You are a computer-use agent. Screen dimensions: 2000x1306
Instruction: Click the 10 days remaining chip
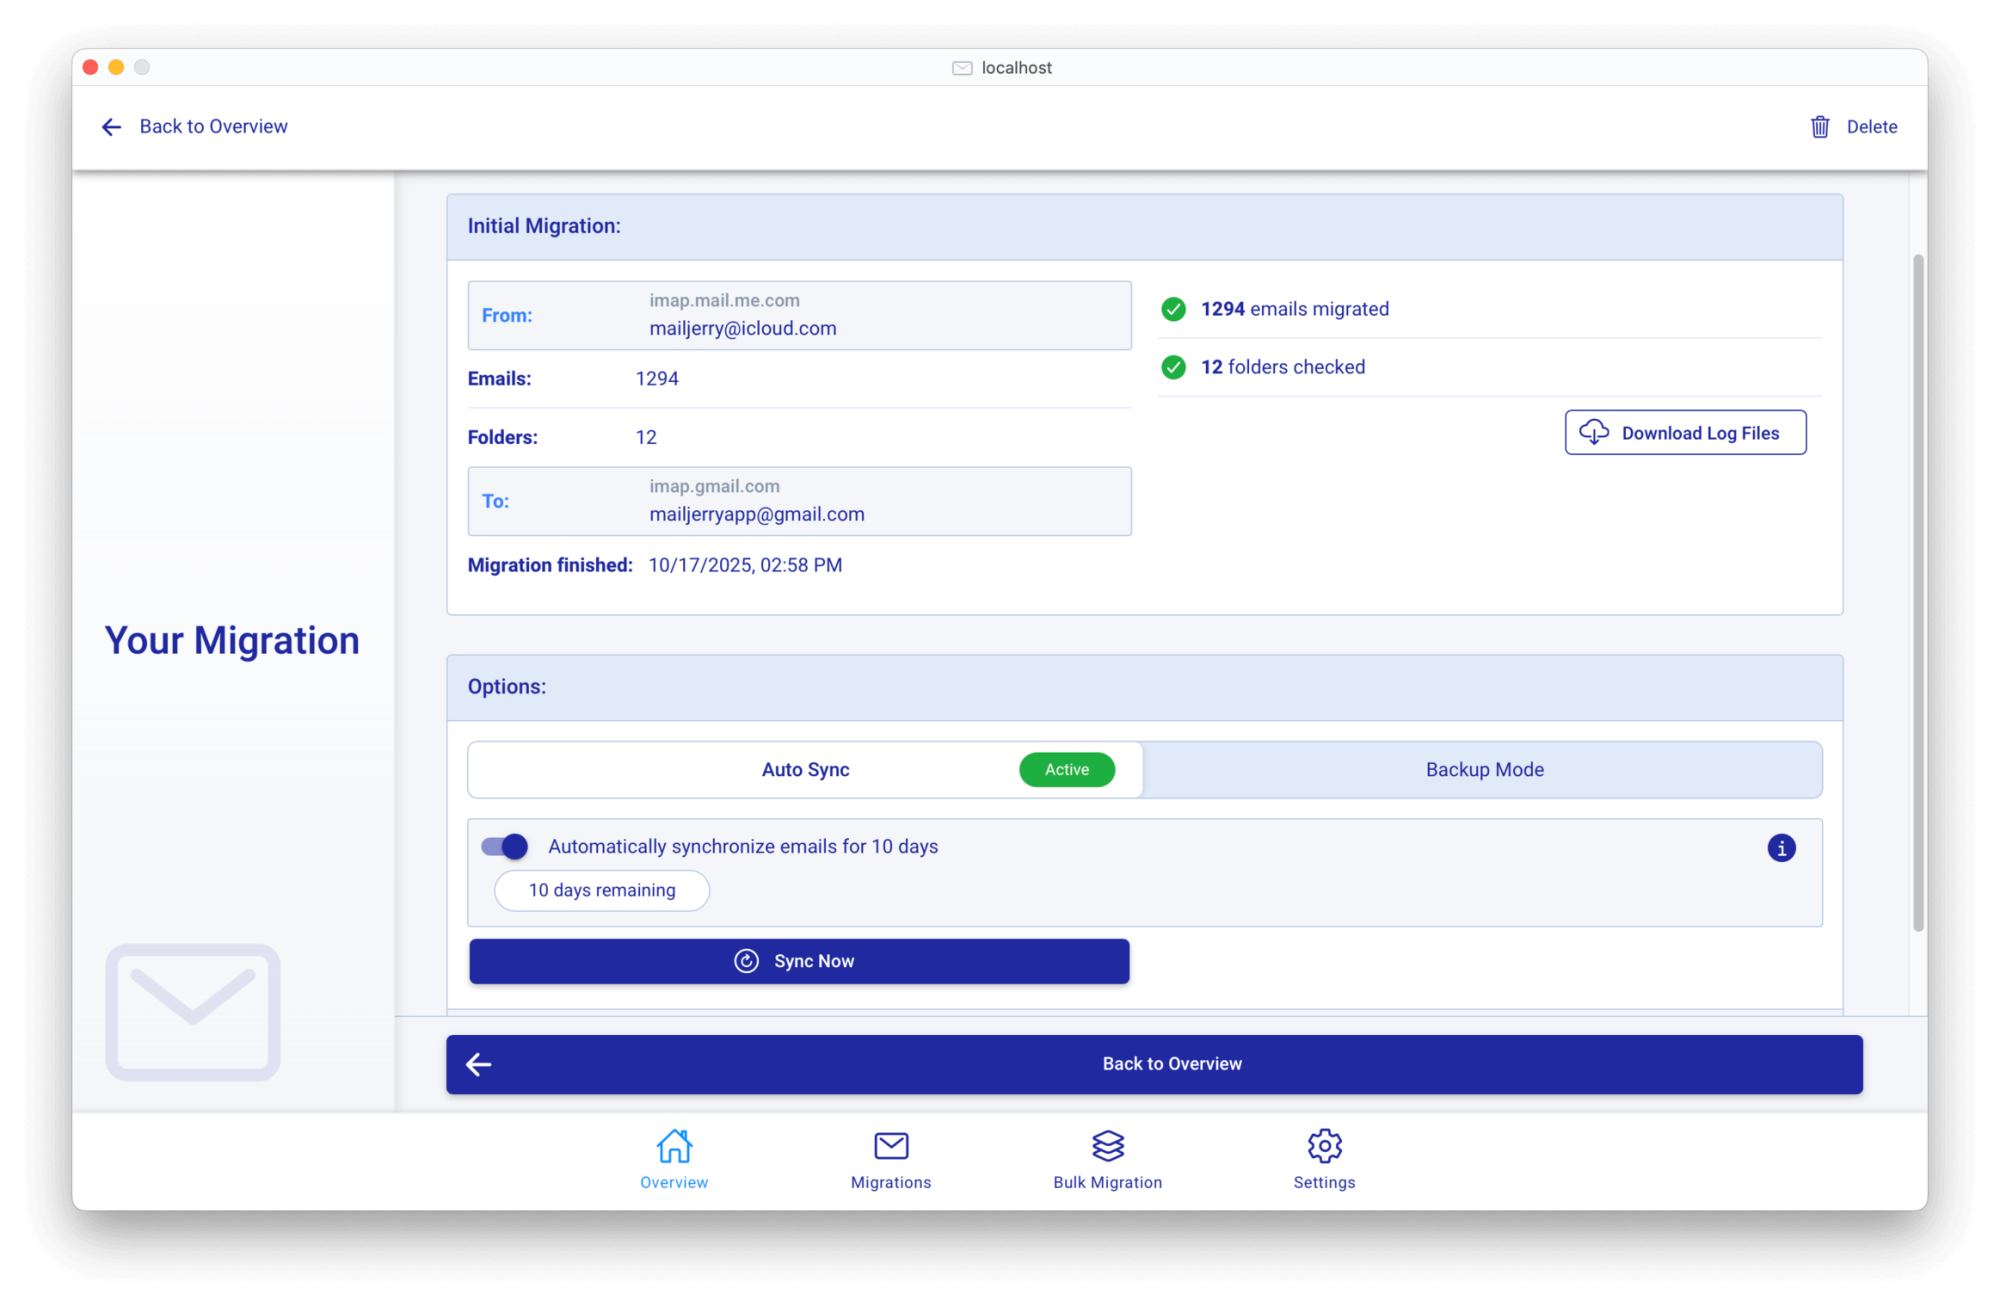coord(601,890)
